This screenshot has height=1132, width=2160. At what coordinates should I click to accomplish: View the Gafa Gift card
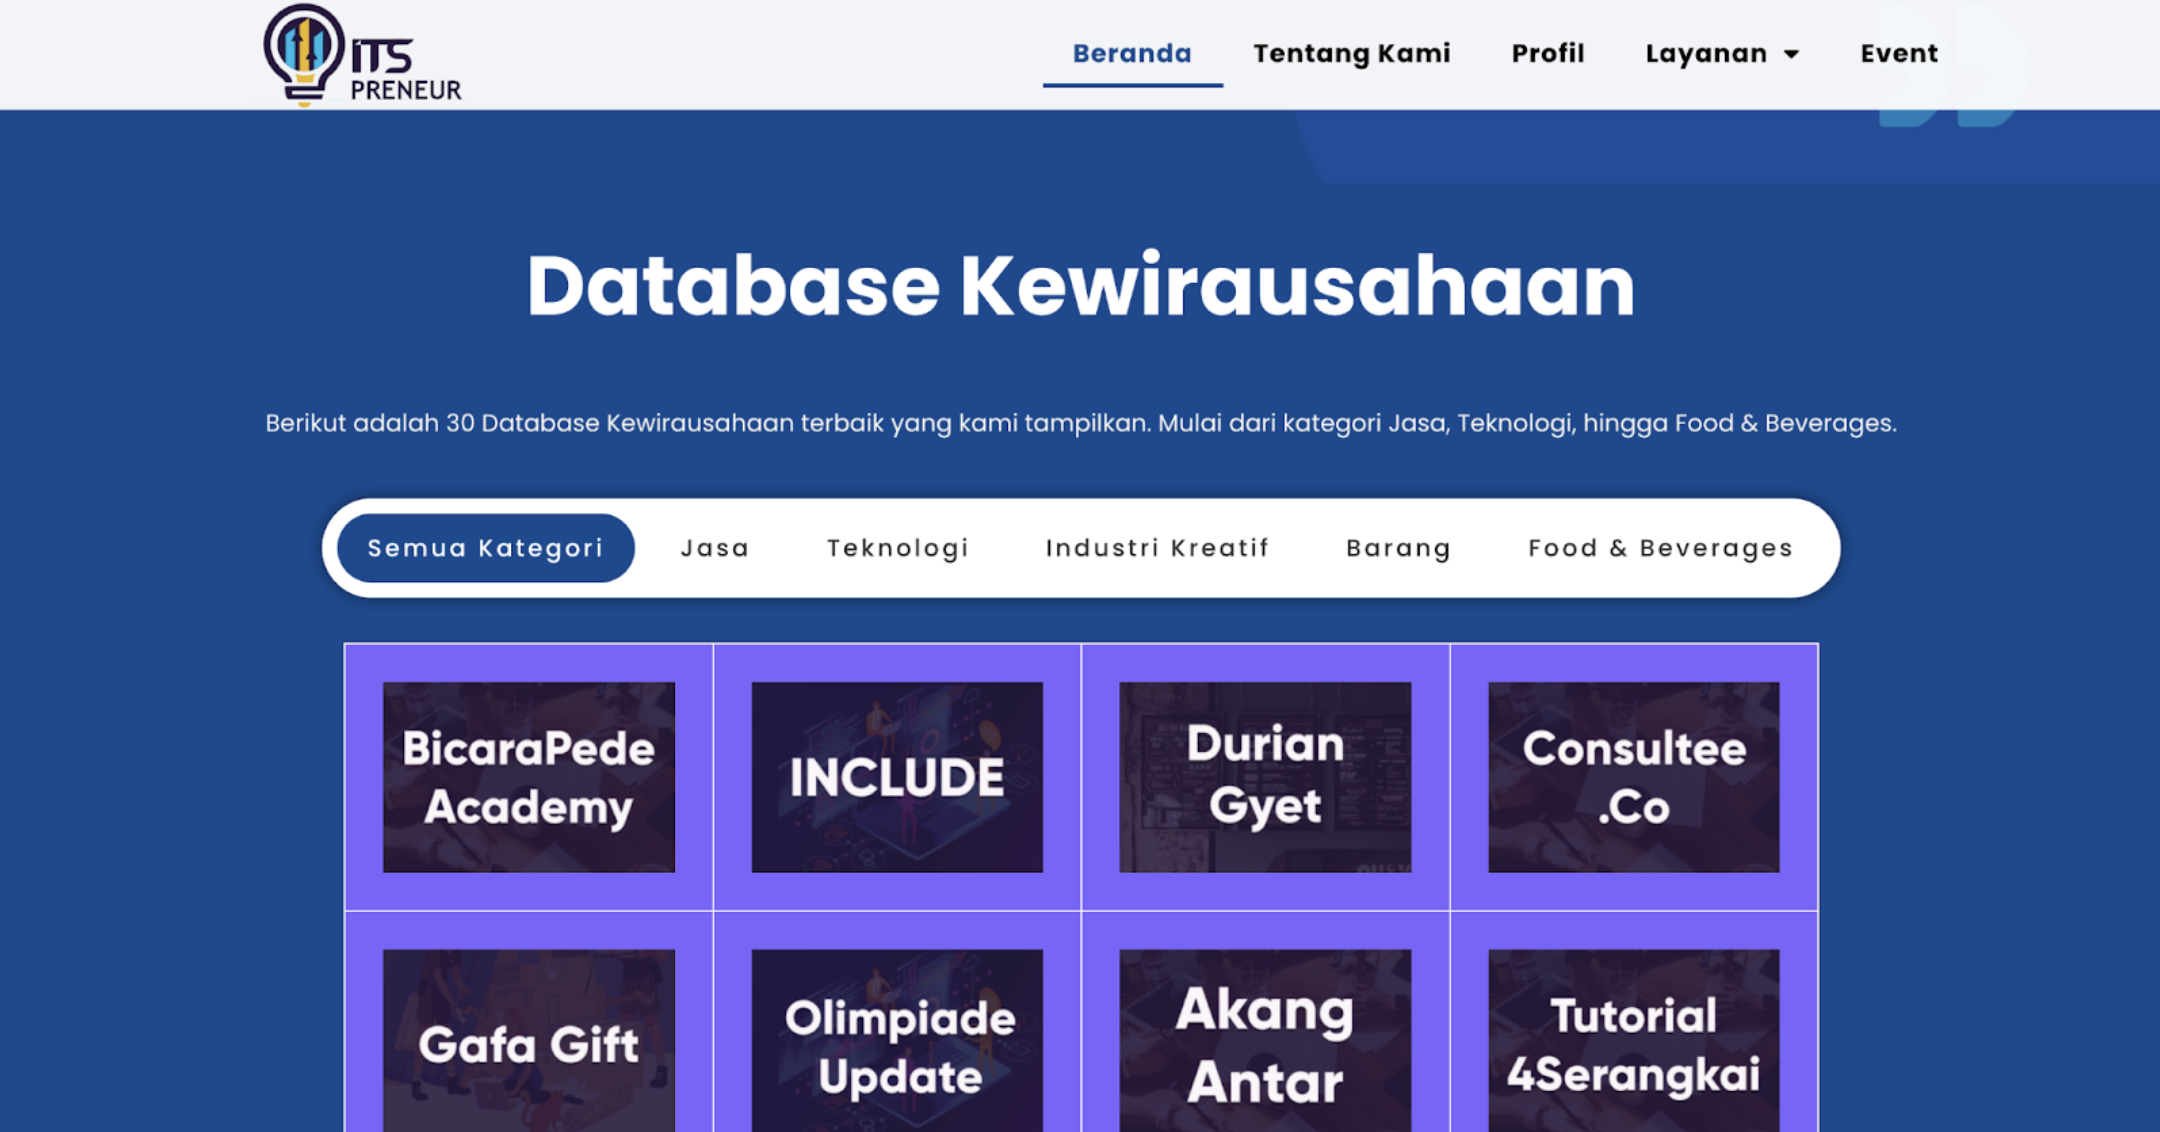pyautogui.click(x=528, y=1043)
